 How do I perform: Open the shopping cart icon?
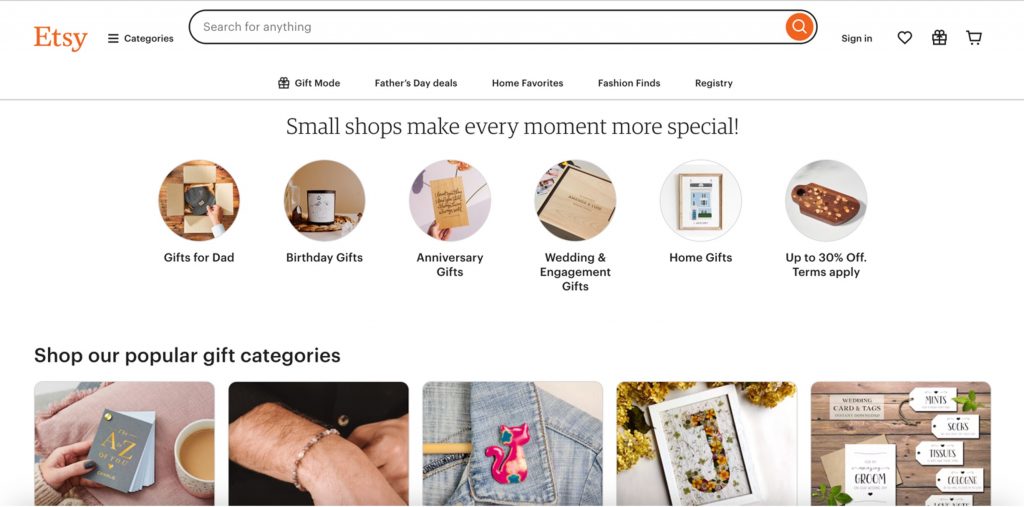click(974, 38)
